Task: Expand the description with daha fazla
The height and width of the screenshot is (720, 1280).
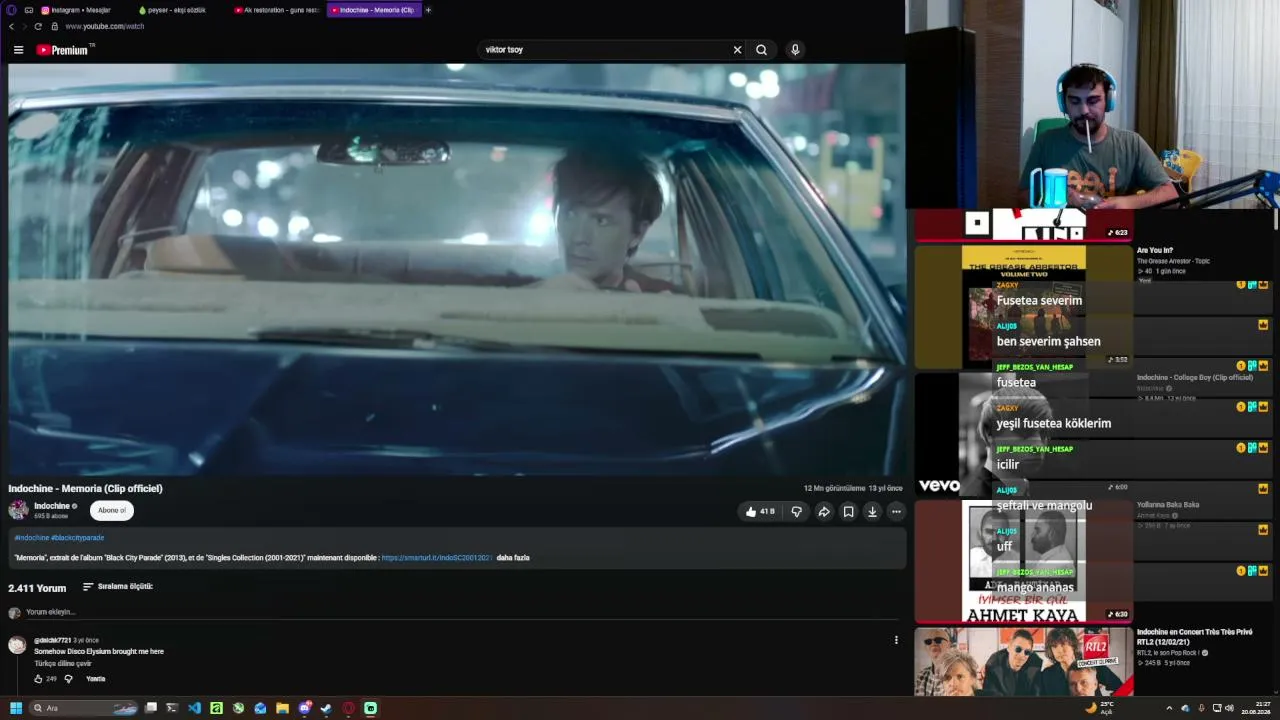Action: (513, 558)
